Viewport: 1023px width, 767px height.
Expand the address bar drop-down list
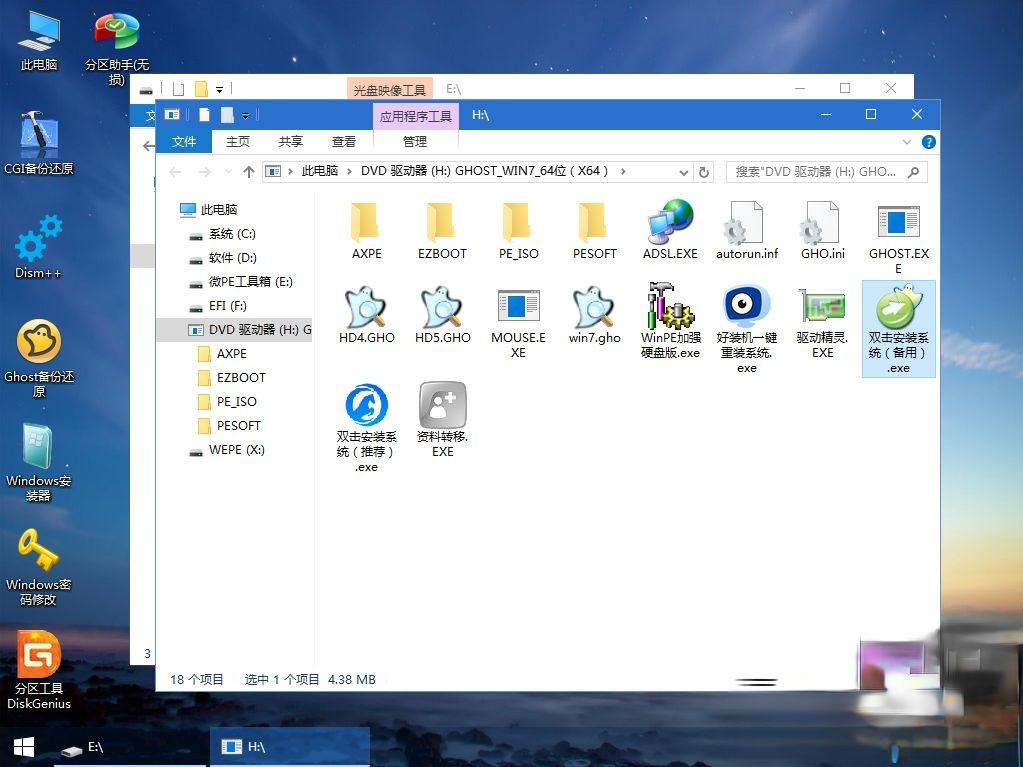(686, 171)
